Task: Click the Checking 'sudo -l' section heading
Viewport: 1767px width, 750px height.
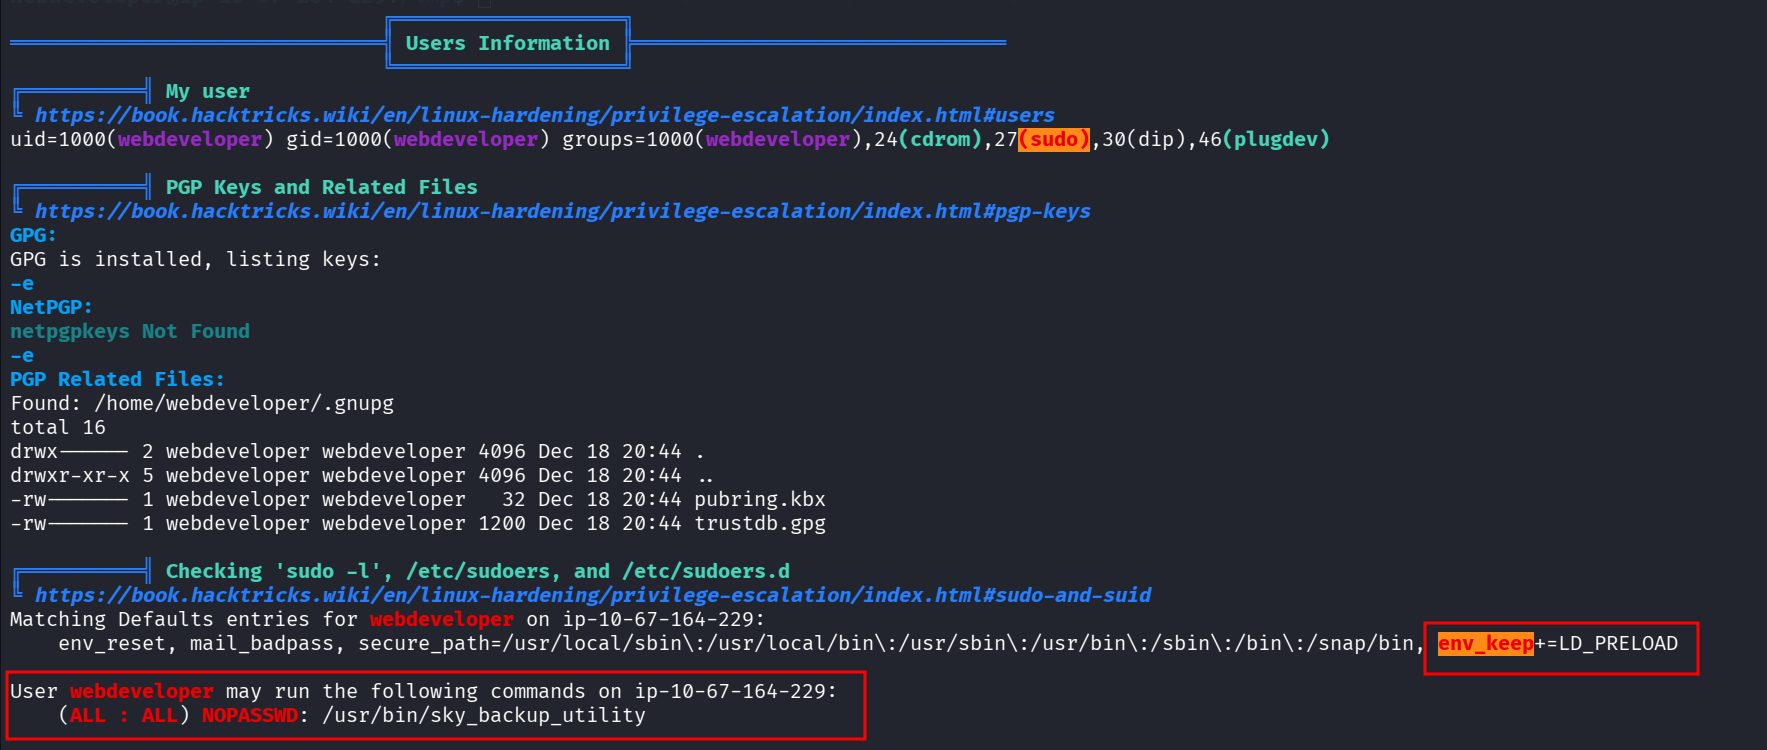Action: 477,571
